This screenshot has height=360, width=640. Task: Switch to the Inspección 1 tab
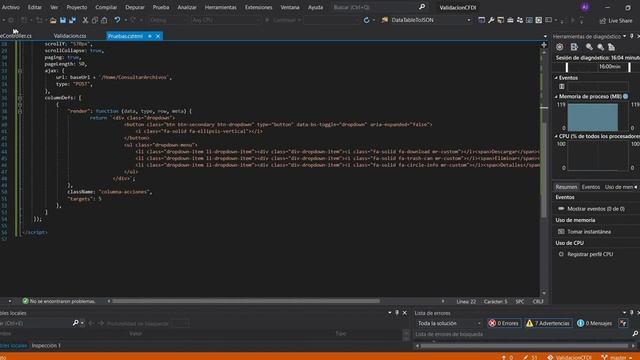(x=46, y=345)
